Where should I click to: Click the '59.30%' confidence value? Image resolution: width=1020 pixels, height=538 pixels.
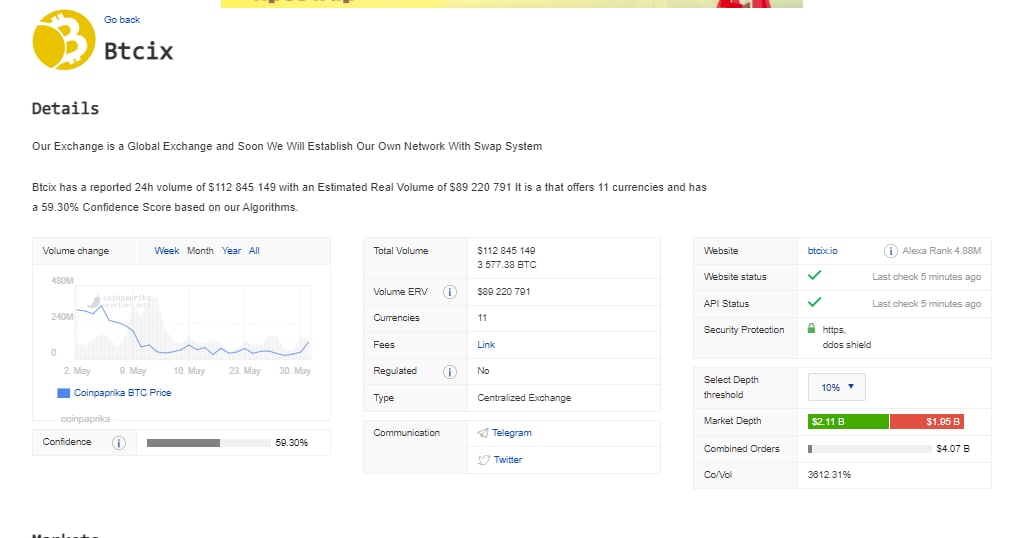(291, 443)
